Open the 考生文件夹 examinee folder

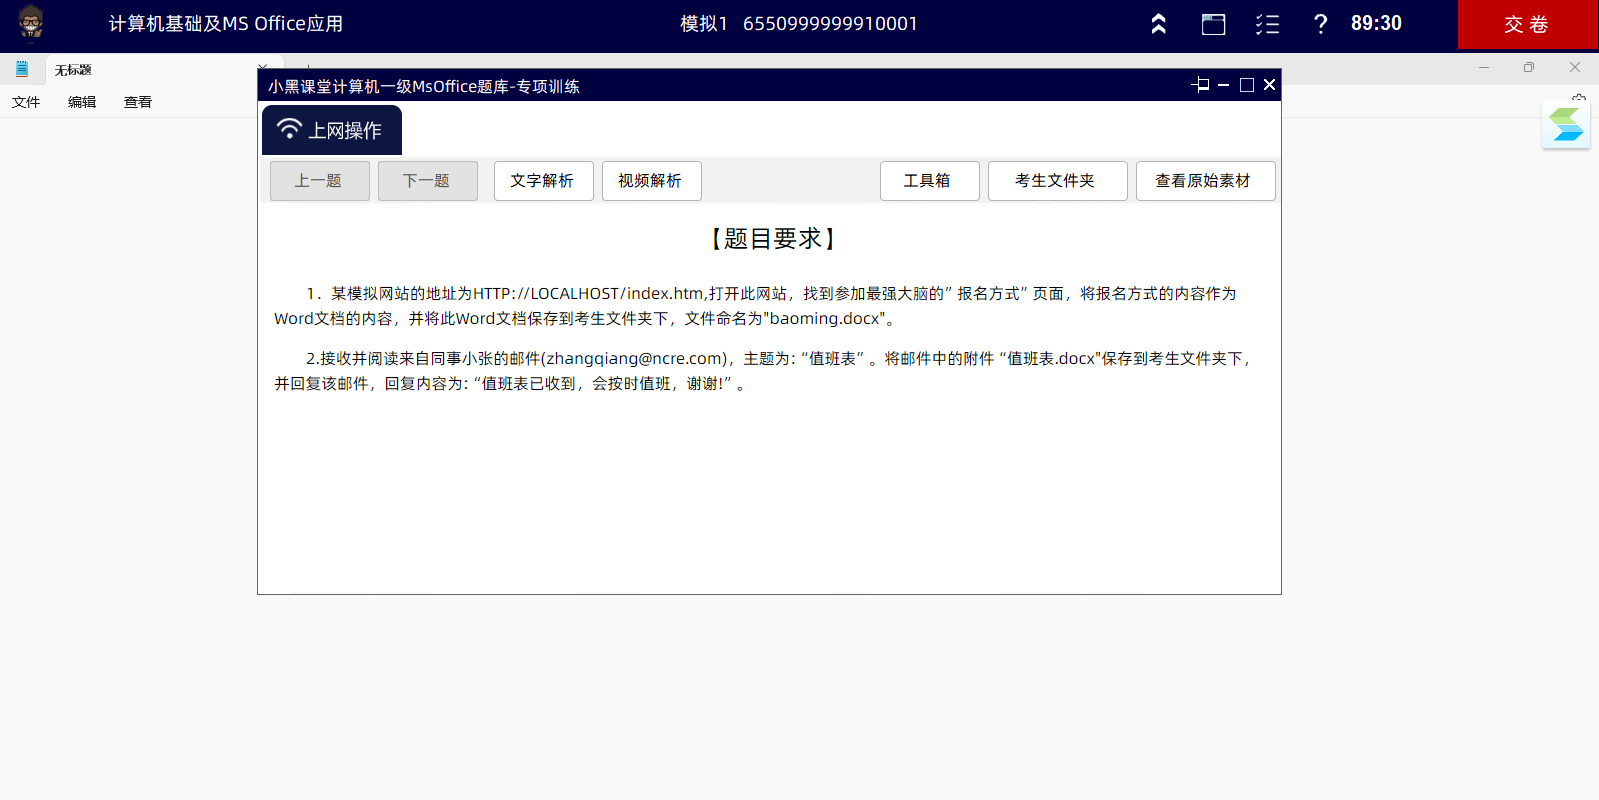pos(1057,181)
